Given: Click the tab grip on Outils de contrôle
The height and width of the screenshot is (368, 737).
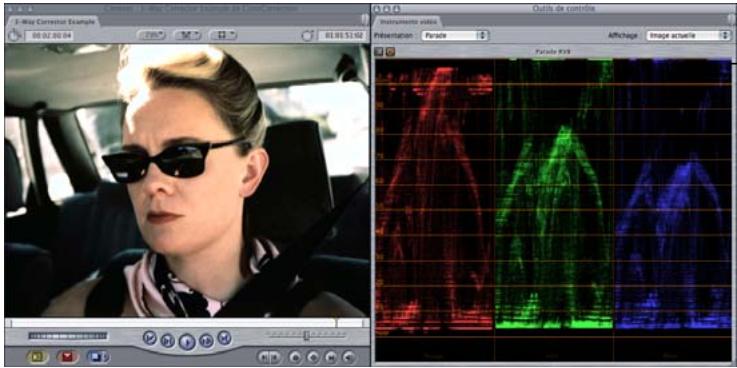Looking at the screenshot, I should pyautogui.click(x=730, y=19).
